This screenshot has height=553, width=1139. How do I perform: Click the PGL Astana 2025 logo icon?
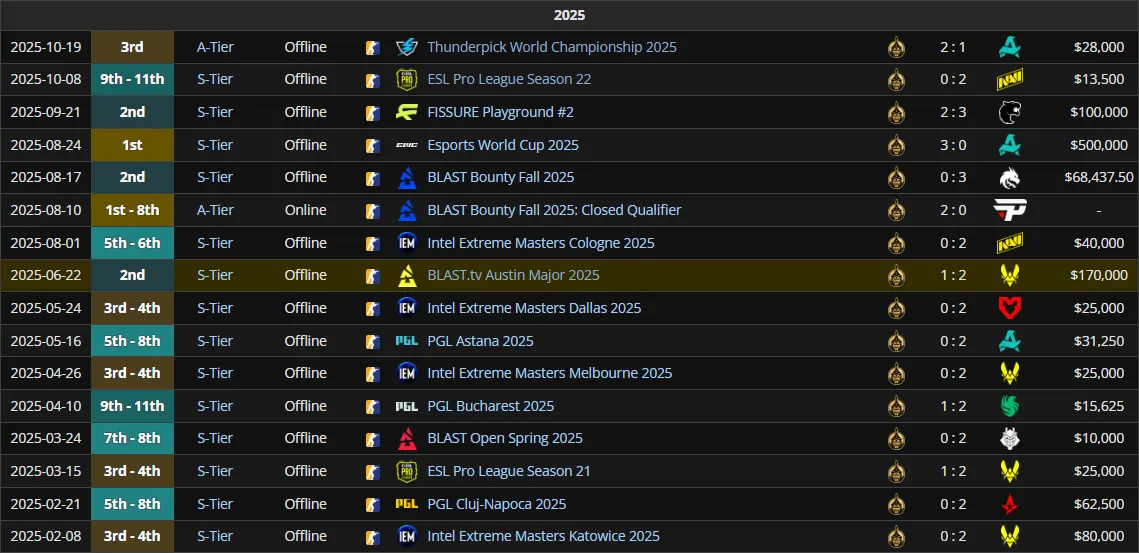(407, 341)
